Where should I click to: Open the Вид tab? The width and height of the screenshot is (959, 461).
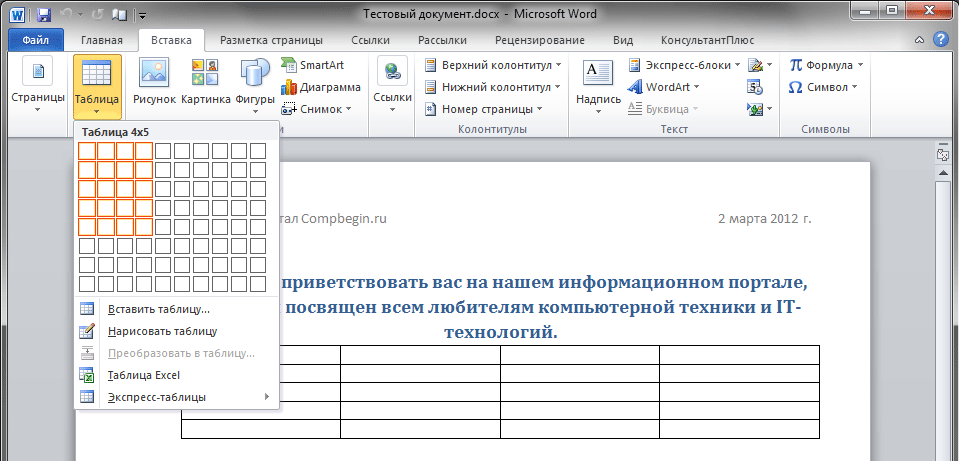click(x=623, y=40)
